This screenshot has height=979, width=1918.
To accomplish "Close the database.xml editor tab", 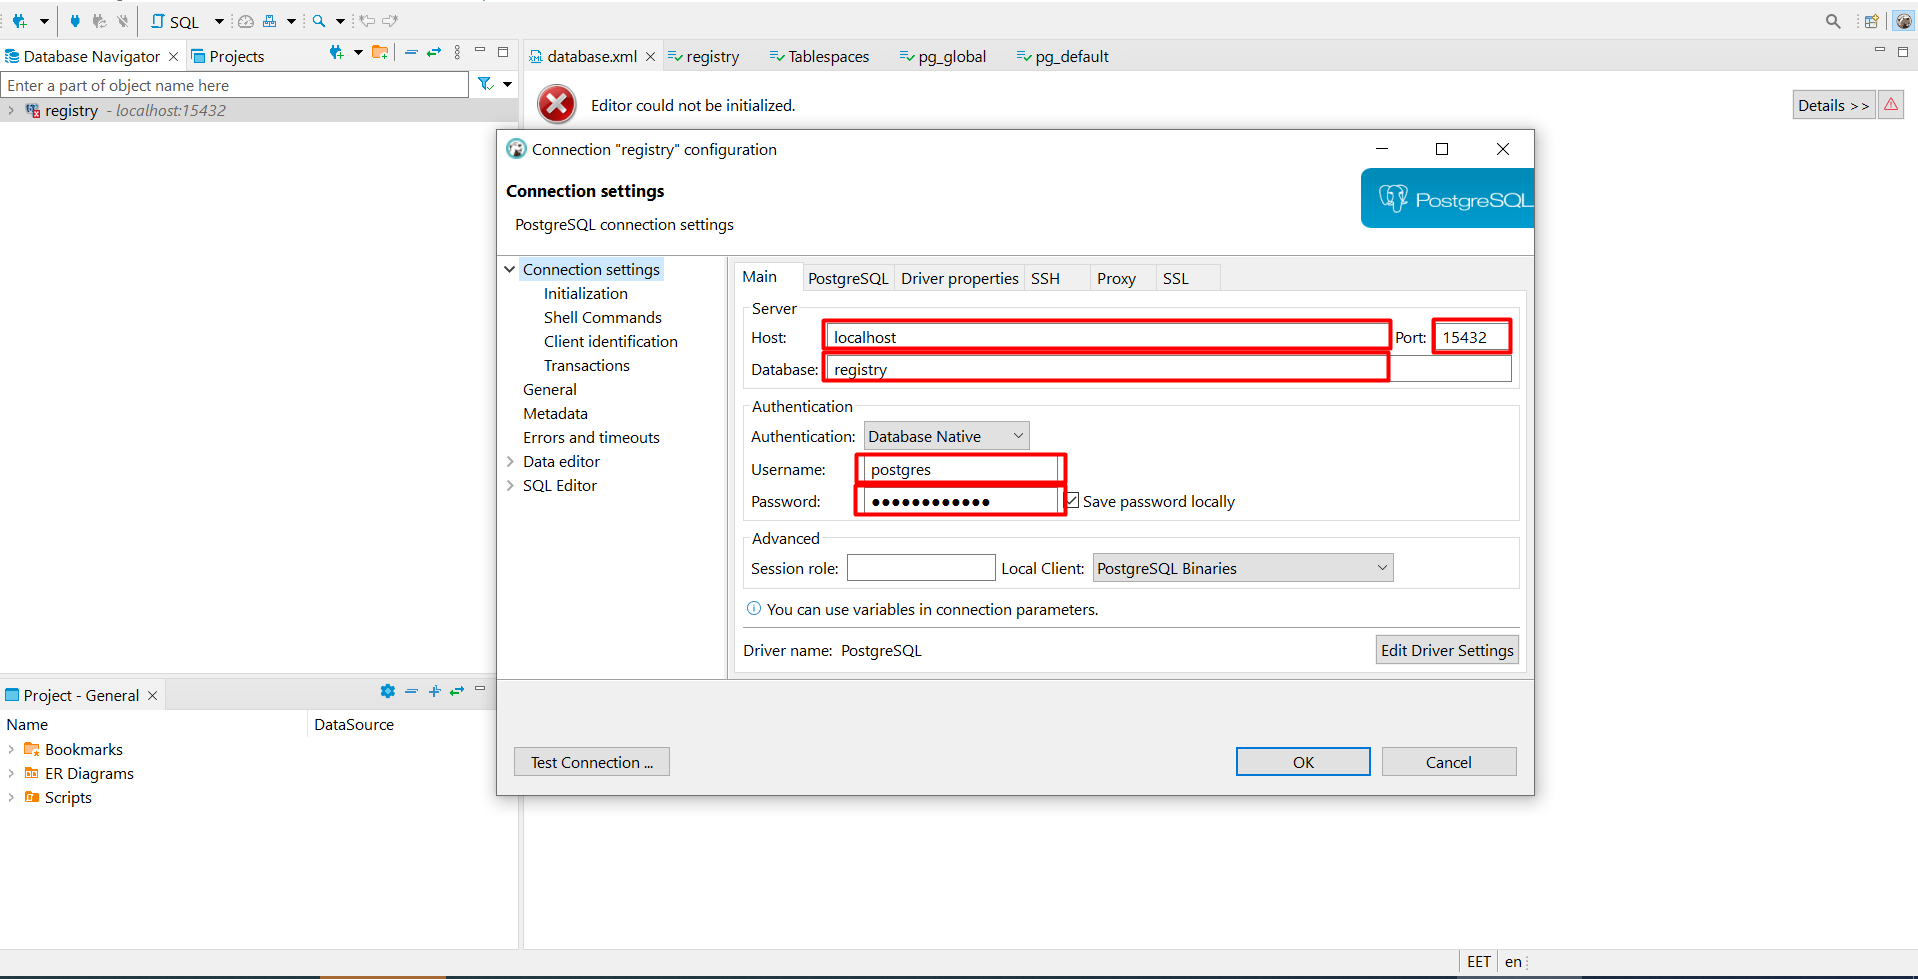I will 650,56.
